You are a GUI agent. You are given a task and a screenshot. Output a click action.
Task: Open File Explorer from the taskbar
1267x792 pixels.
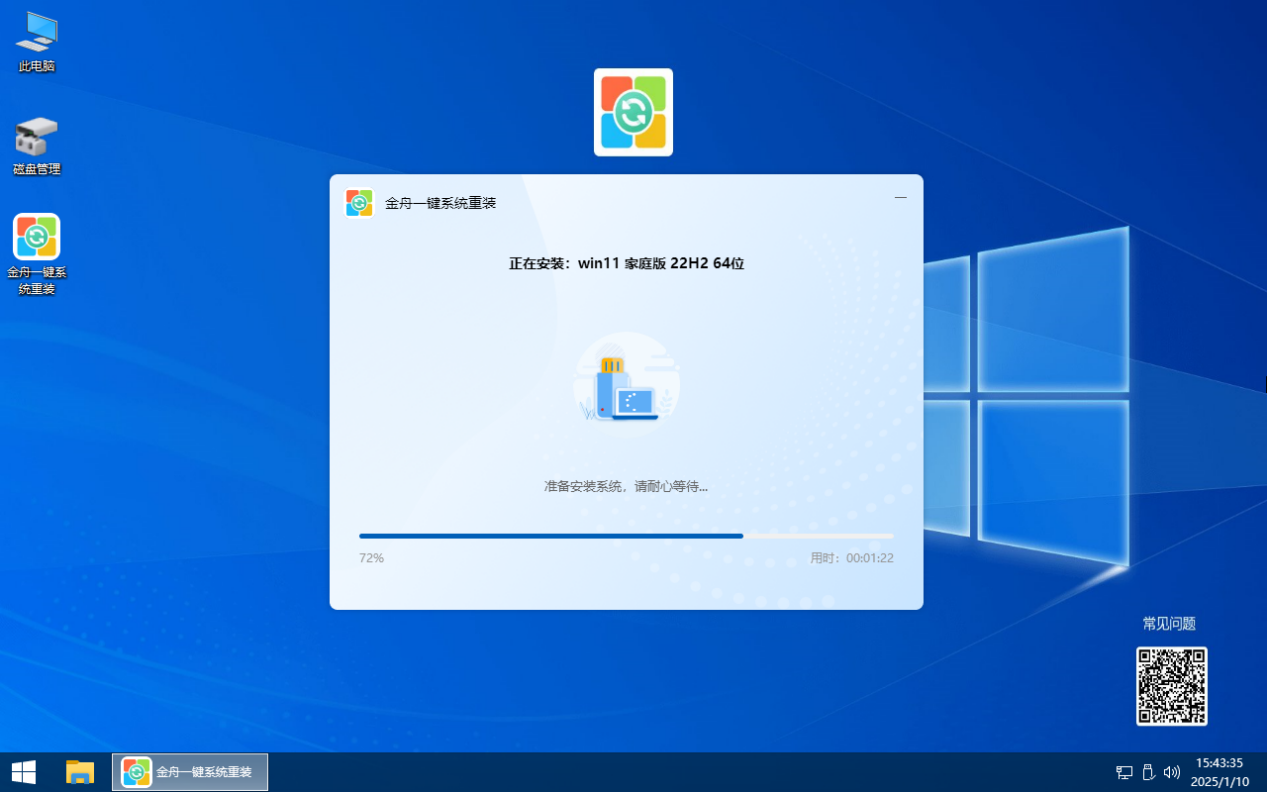click(80, 772)
